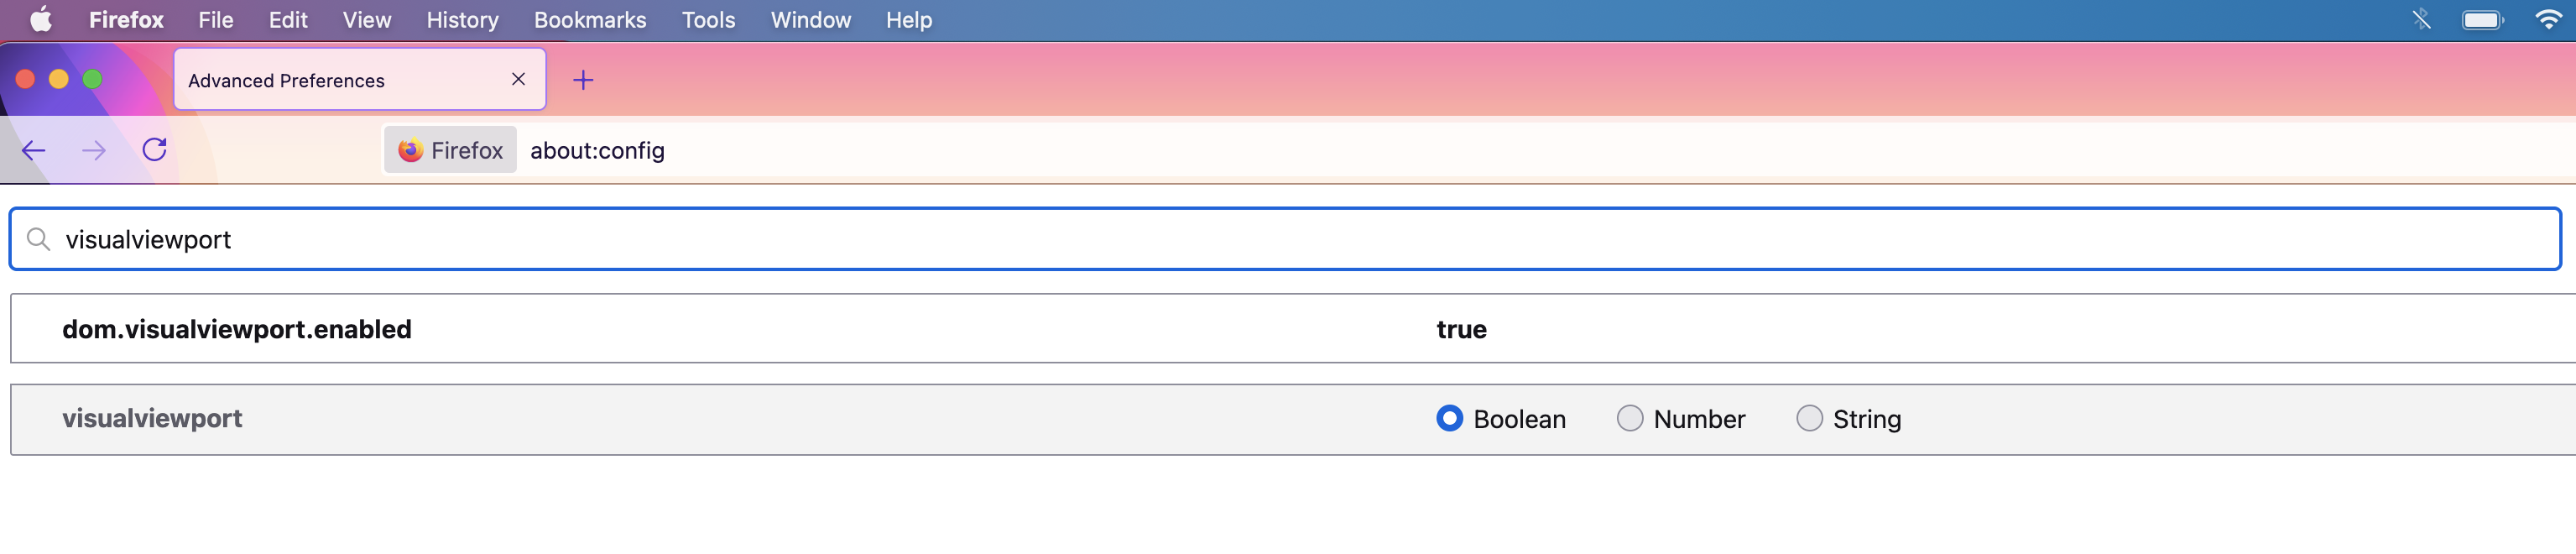This screenshot has width=2576, height=554.
Task: Select the String radio option
Action: [1809, 418]
